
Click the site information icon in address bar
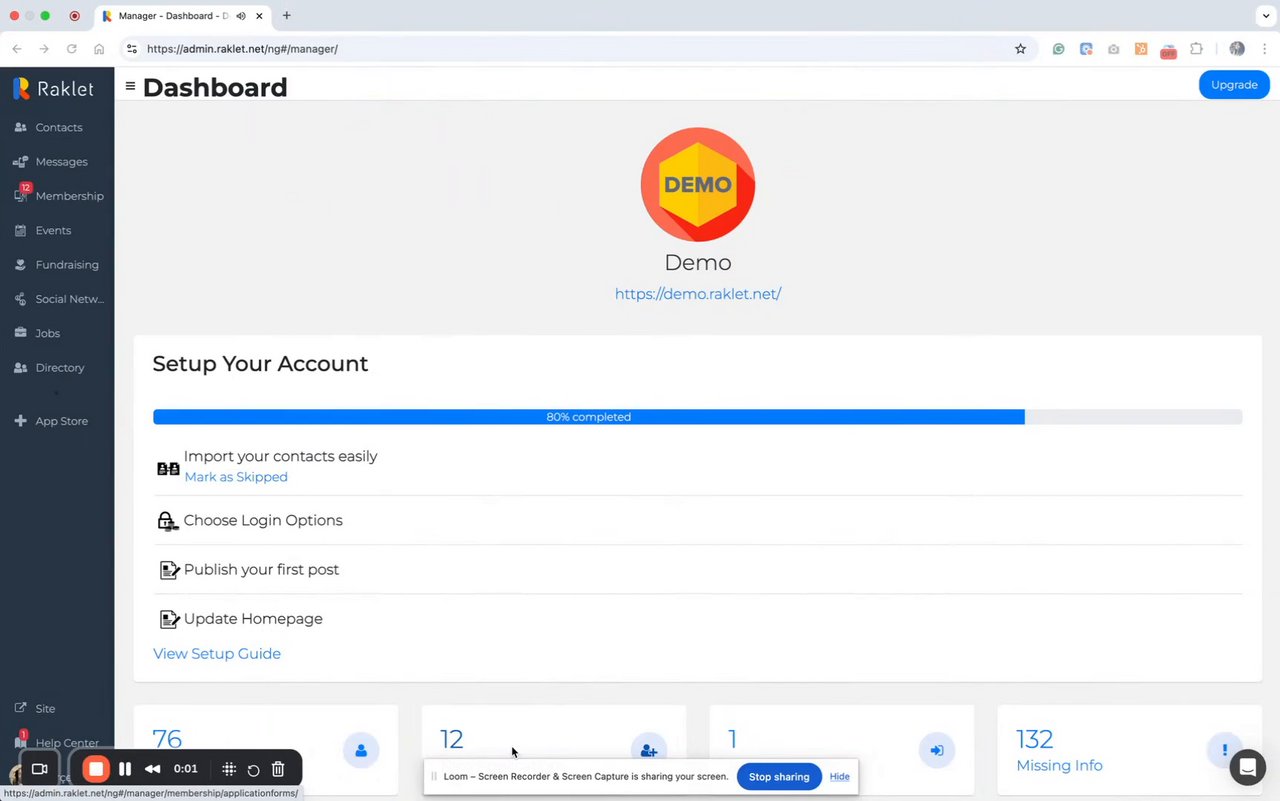[x=131, y=49]
